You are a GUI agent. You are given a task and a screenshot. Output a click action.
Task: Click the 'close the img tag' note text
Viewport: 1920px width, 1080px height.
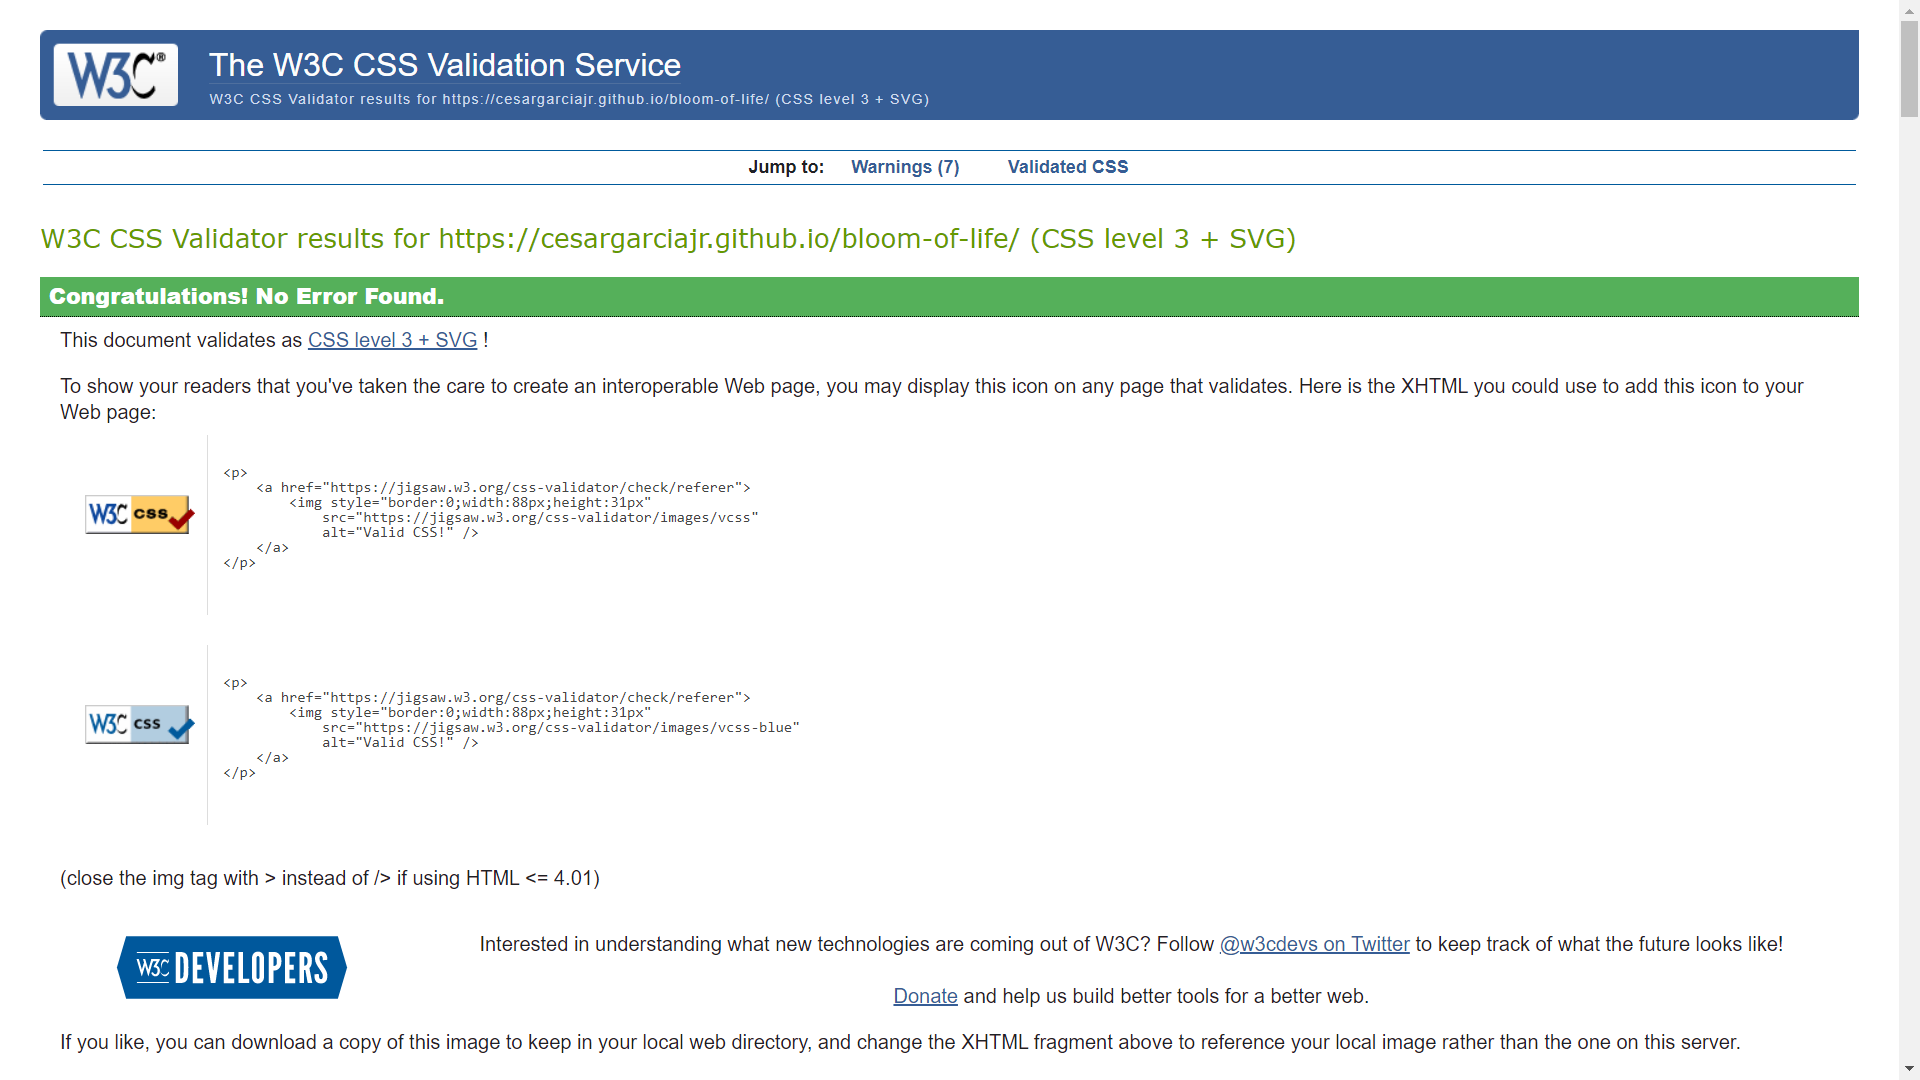(329, 878)
